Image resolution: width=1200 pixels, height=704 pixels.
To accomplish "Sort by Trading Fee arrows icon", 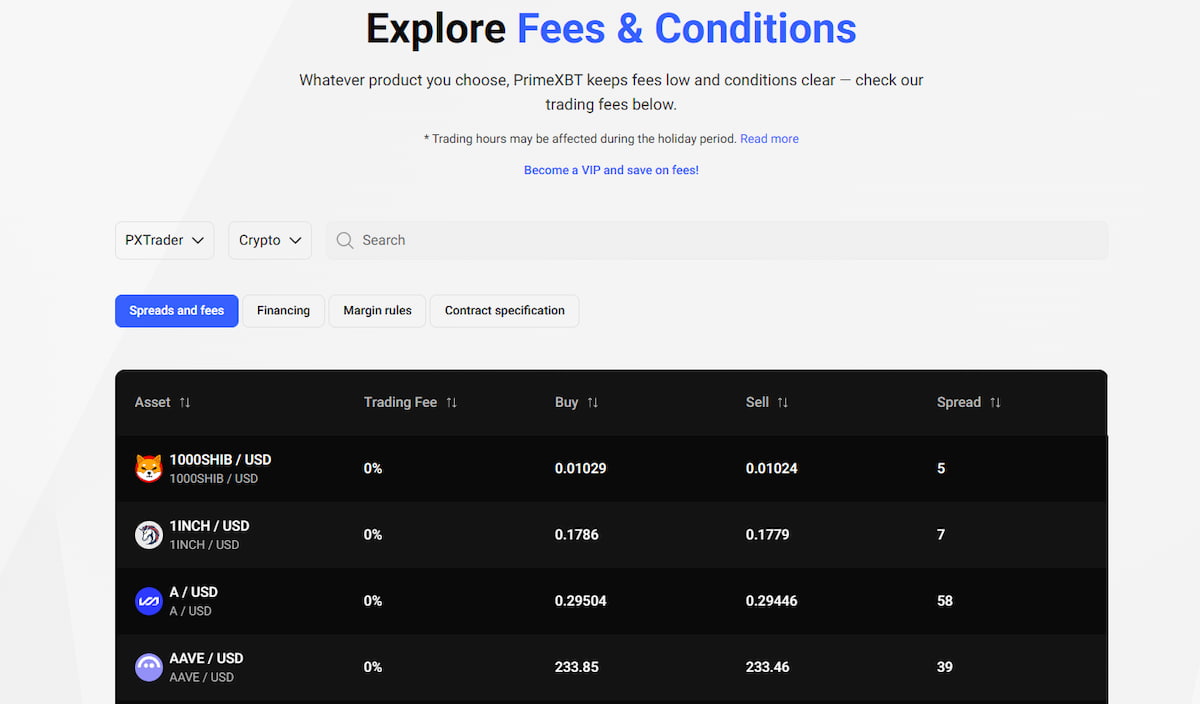I will coord(451,402).
